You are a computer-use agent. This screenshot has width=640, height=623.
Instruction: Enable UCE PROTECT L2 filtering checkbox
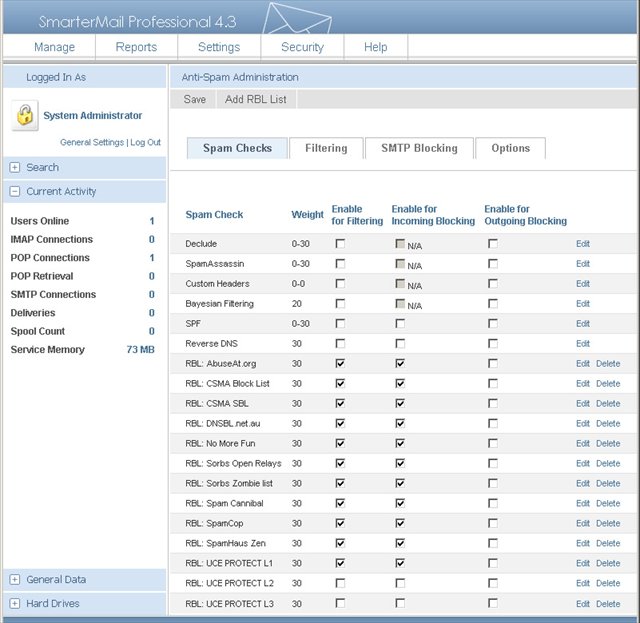point(340,583)
